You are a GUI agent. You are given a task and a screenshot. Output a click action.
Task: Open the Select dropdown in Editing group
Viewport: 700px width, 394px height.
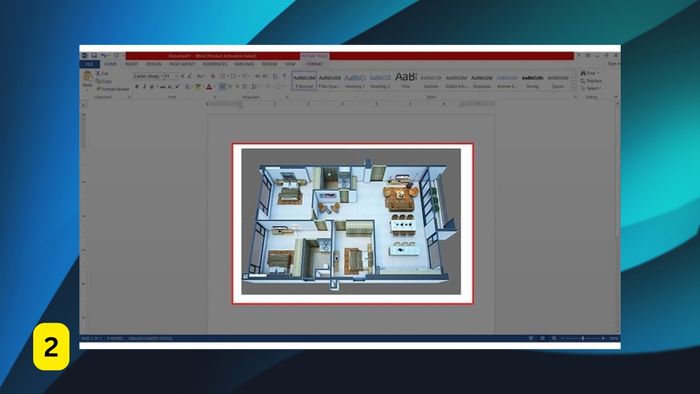pos(591,88)
